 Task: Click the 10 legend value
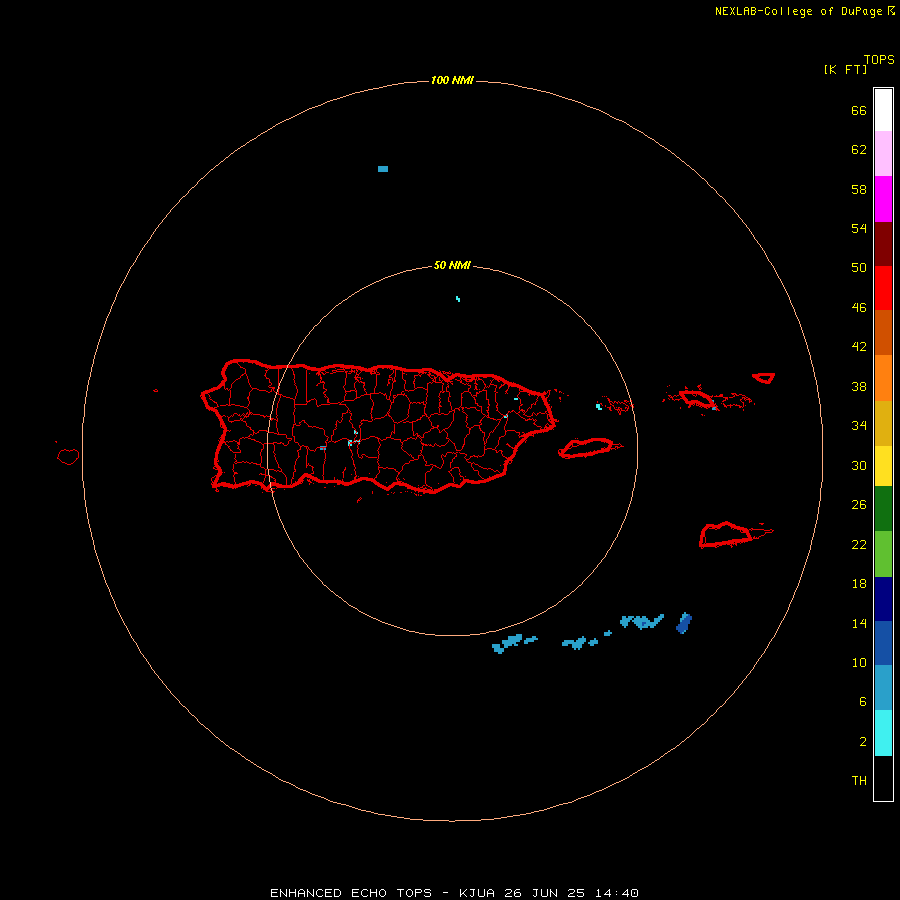pyautogui.click(x=859, y=663)
